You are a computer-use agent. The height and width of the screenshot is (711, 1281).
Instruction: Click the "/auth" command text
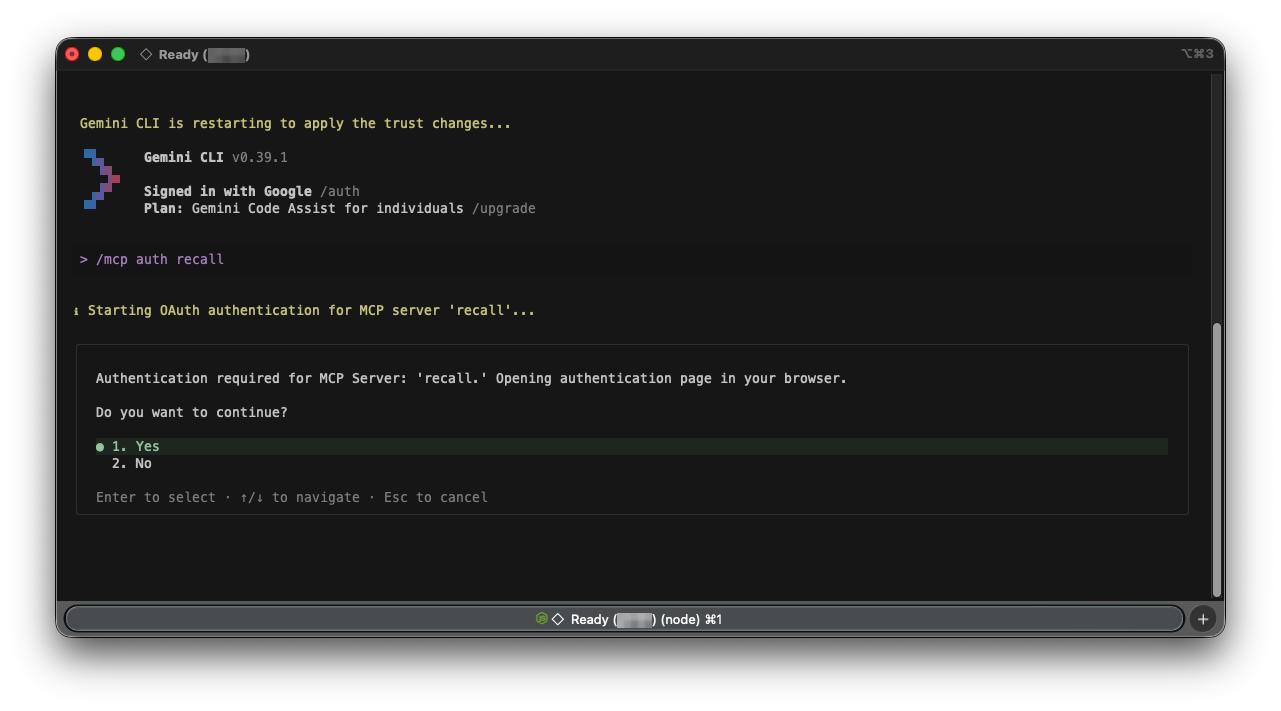[x=340, y=191]
